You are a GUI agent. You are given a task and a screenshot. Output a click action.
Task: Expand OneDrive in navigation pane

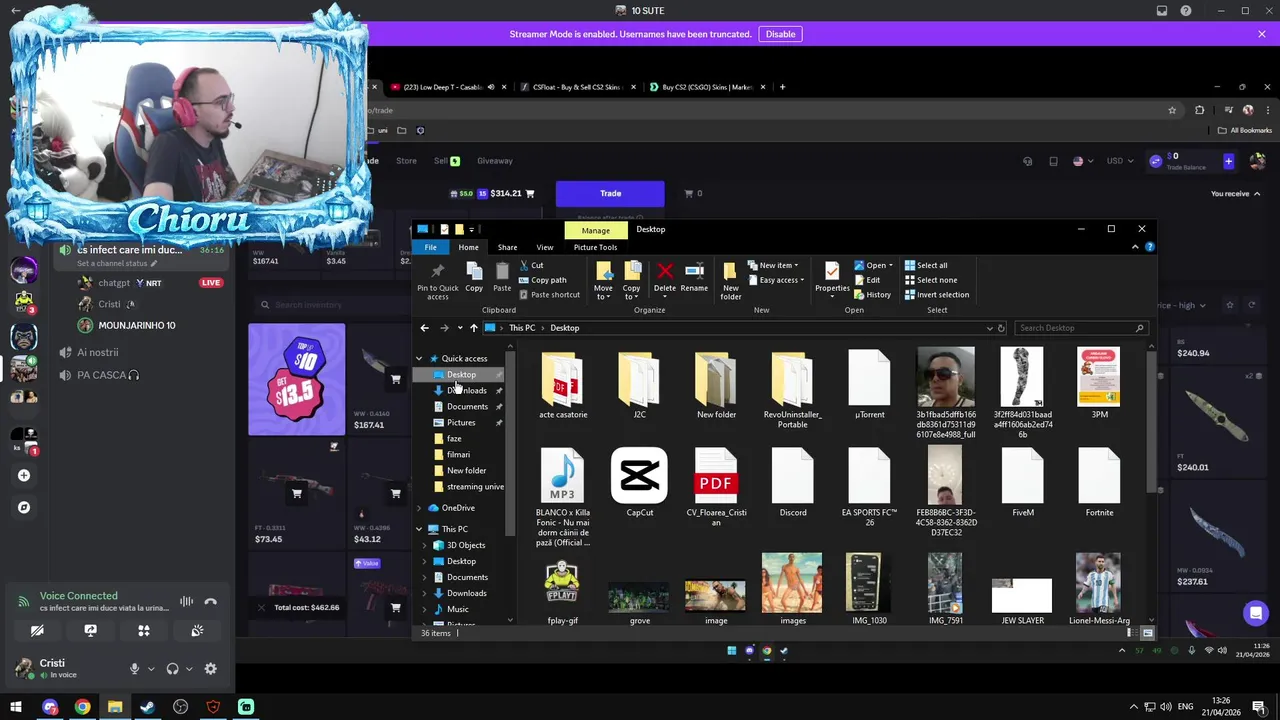[420, 508]
